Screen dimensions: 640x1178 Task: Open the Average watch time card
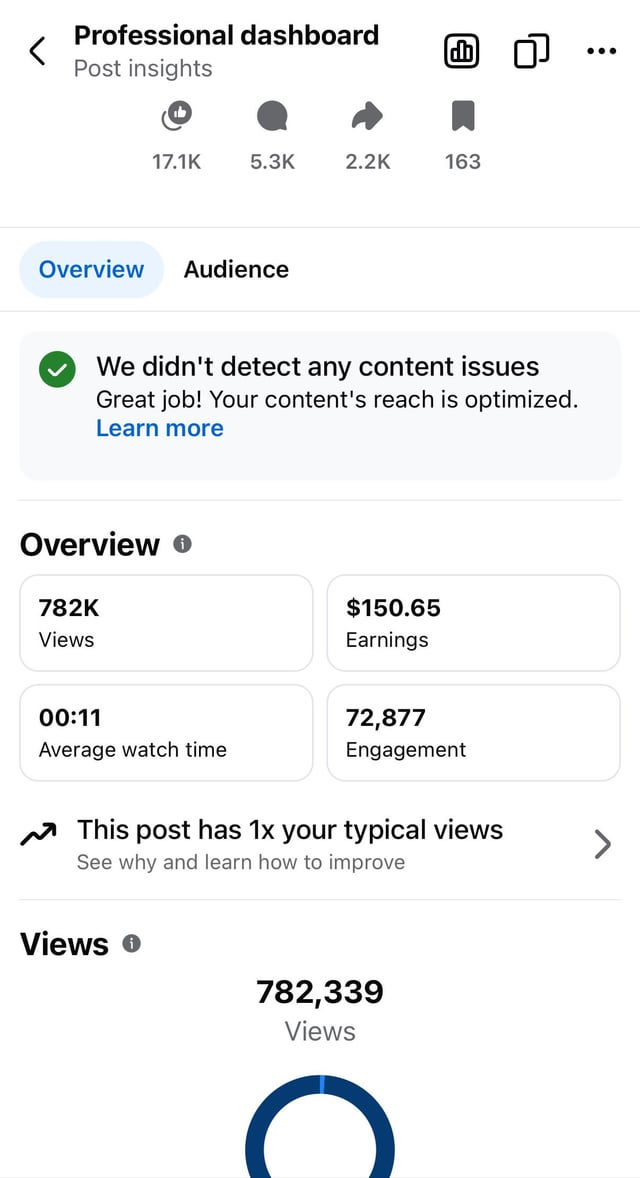166,732
